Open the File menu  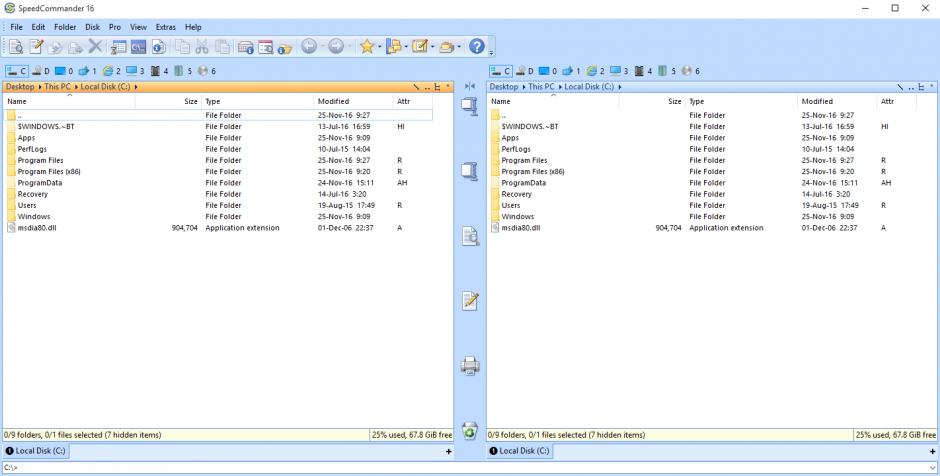tap(16, 27)
